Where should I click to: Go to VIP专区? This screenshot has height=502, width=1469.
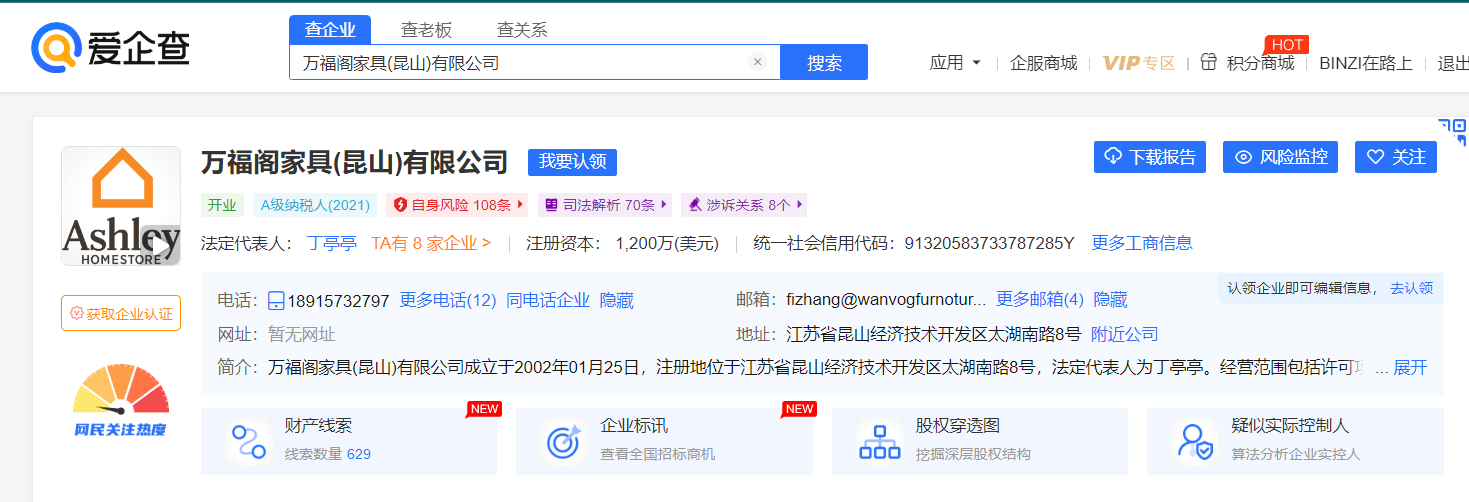(x=1139, y=63)
